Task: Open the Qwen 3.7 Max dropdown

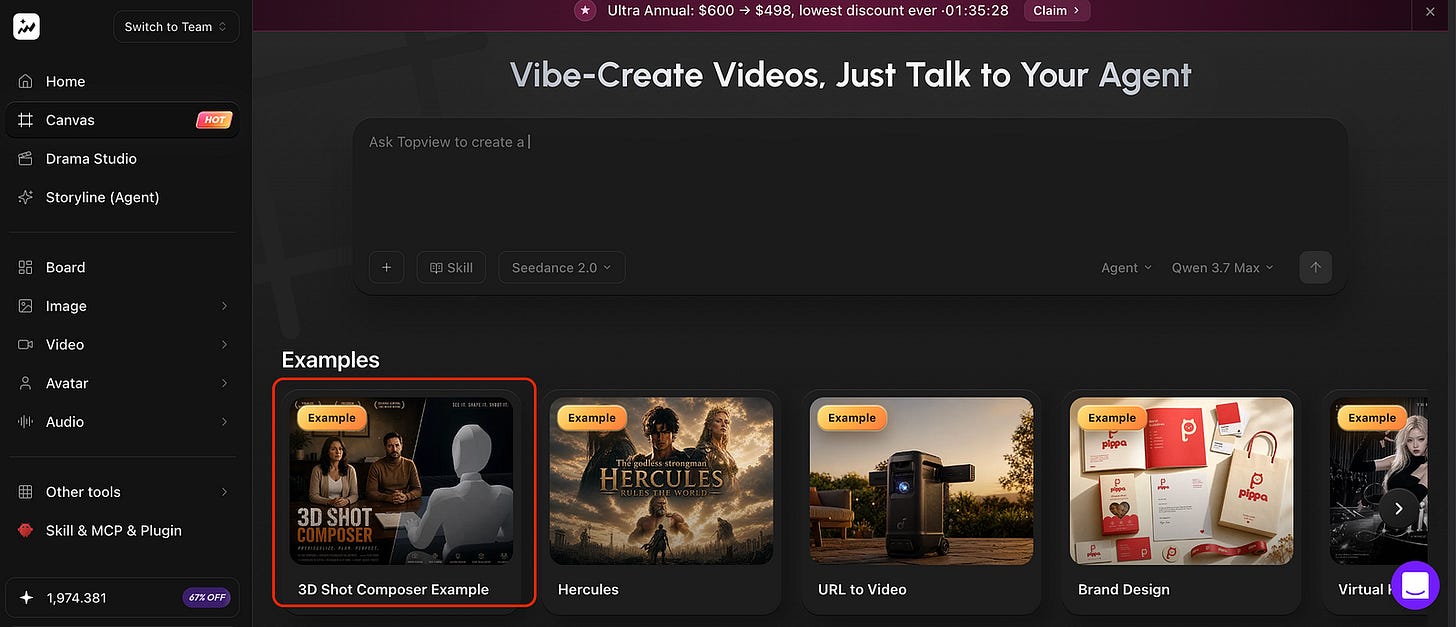Action: [1223, 268]
